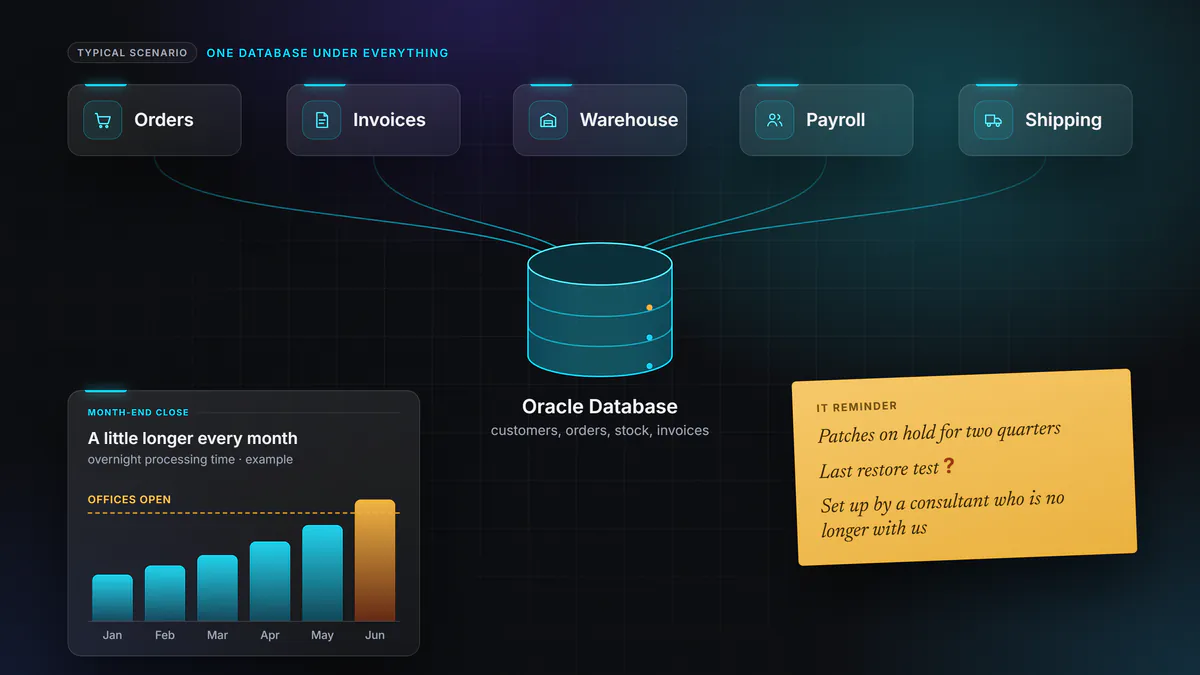The height and width of the screenshot is (675, 1200).
Task: Click the May bar in chart
Action: tap(322, 573)
